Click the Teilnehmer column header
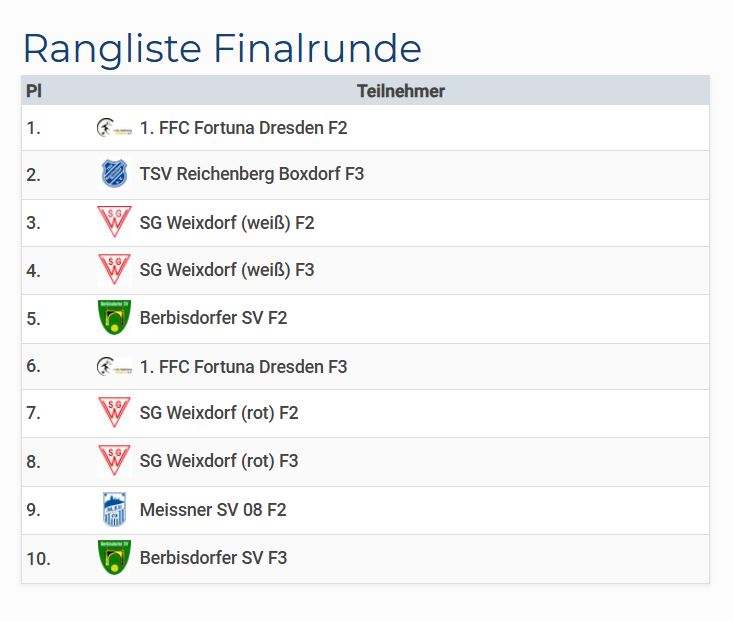This screenshot has width=733, height=622. click(401, 91)
